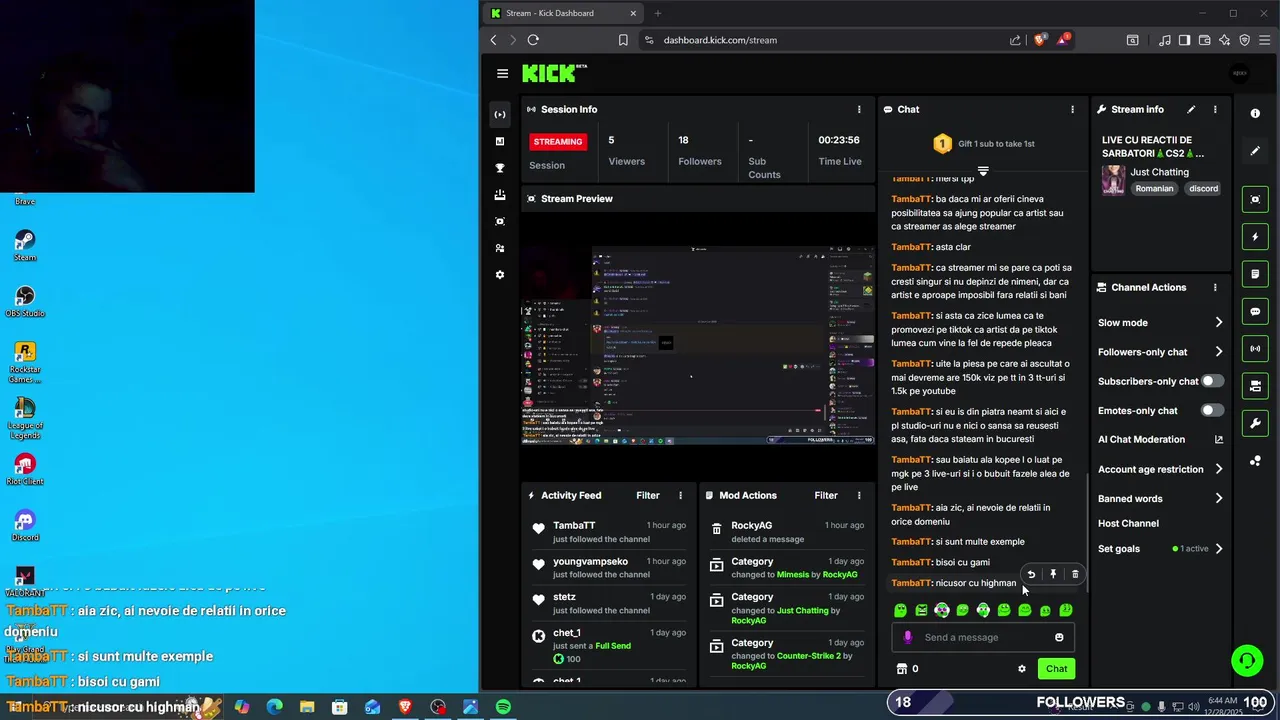Screen dimensions: 1280x720
Task: Open the emoji picker in message box
Action: pyautogui.click(x=1059, y=637)
